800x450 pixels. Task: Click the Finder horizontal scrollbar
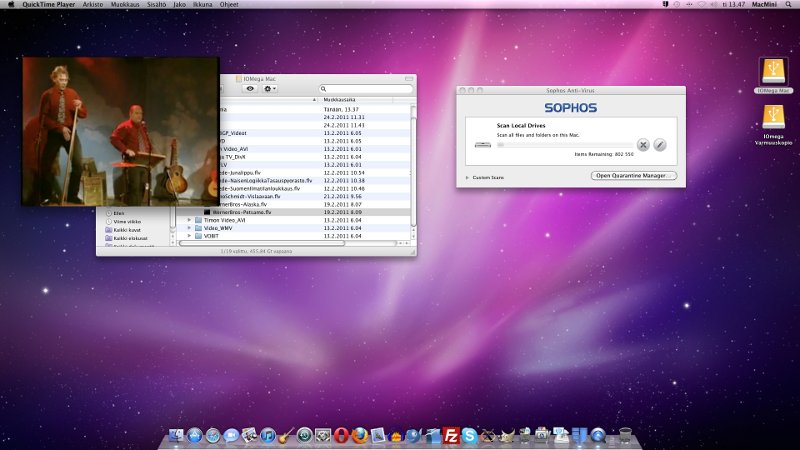tap(262, 243)
